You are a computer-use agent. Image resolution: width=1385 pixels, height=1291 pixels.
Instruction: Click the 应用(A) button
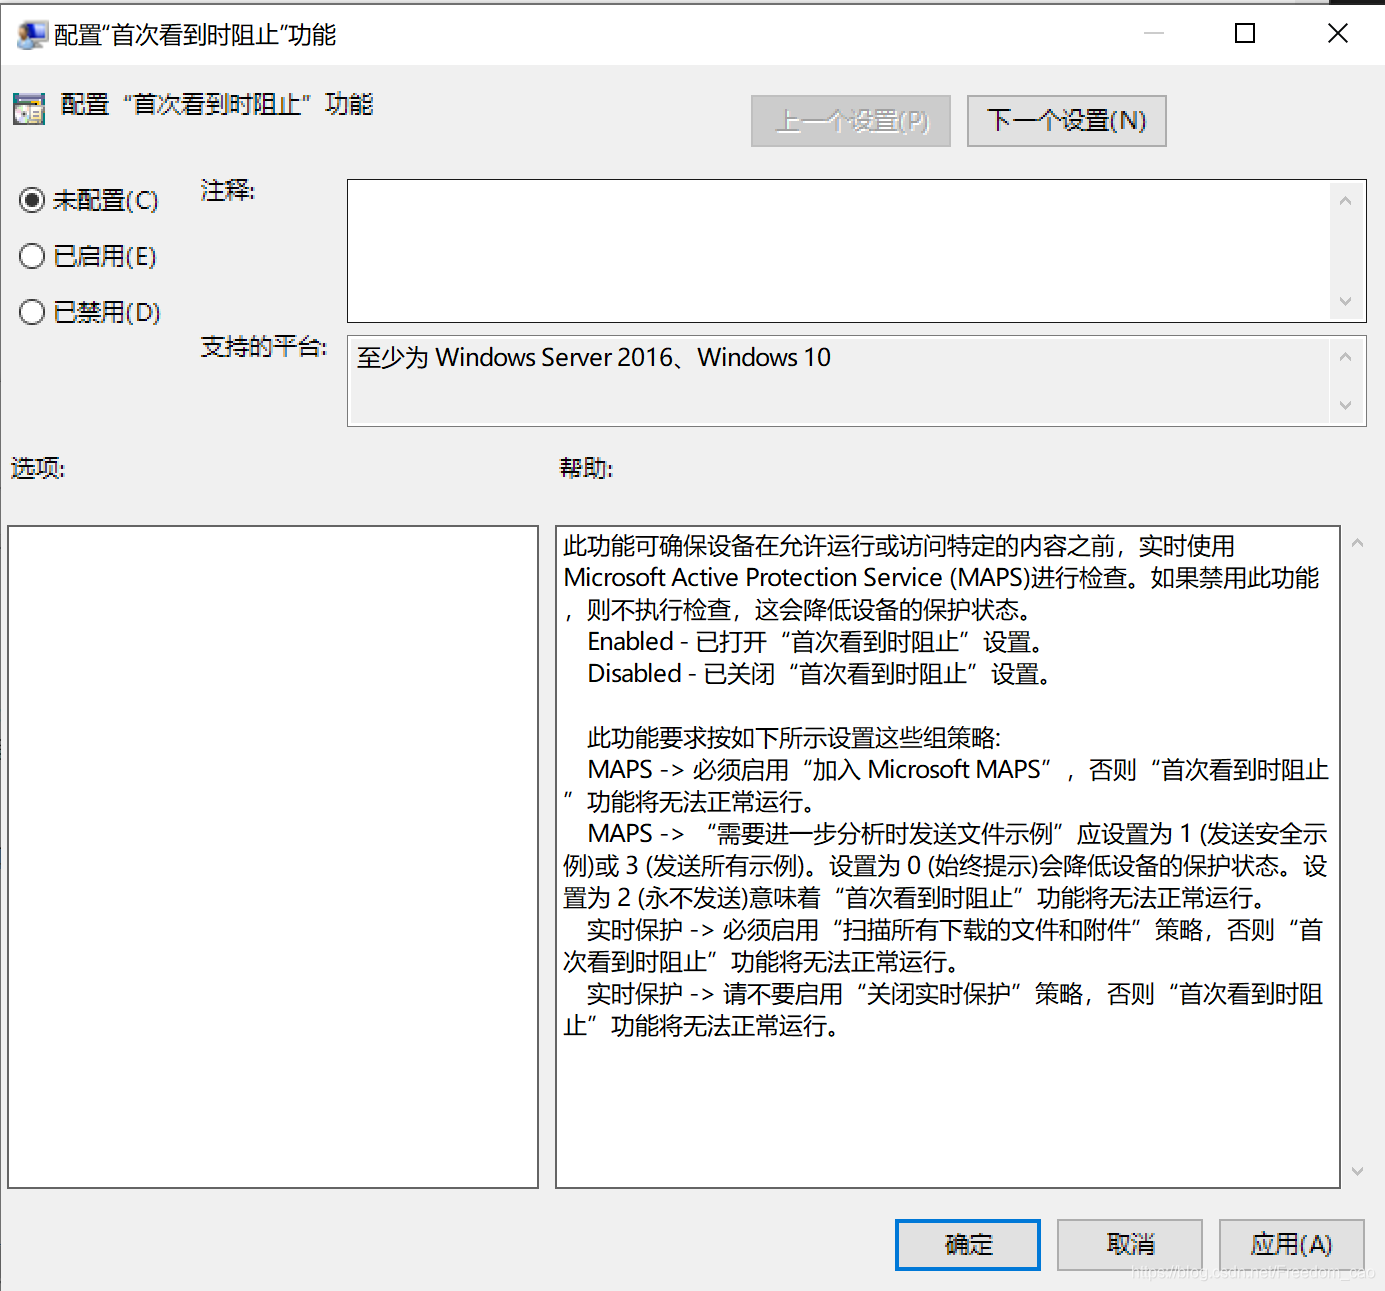[x=1292, y=1245]
